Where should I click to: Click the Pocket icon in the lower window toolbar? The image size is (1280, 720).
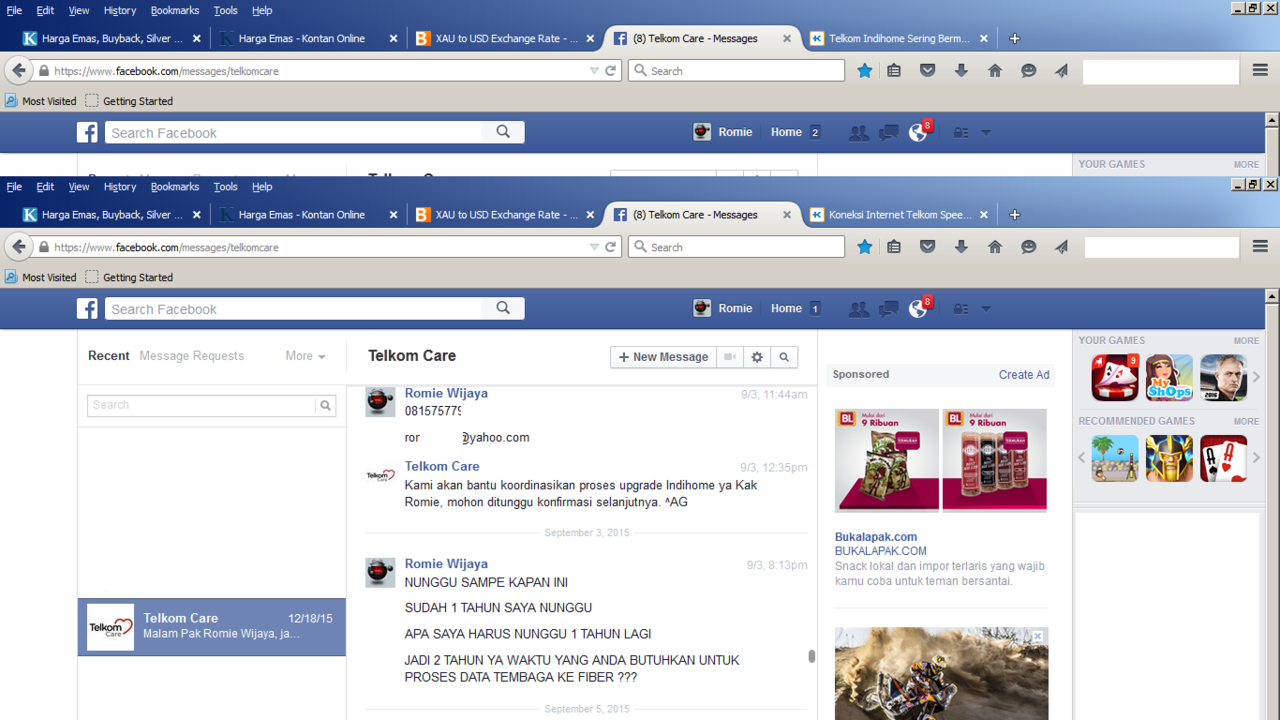927,247
